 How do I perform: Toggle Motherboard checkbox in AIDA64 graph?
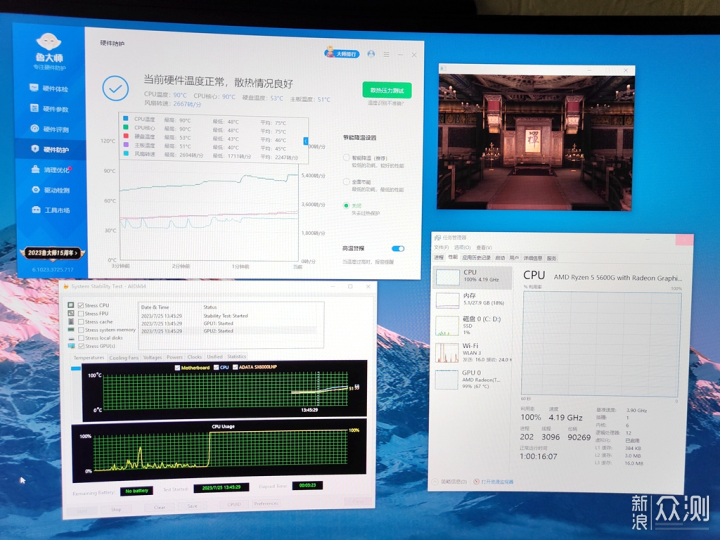[177, 368]
